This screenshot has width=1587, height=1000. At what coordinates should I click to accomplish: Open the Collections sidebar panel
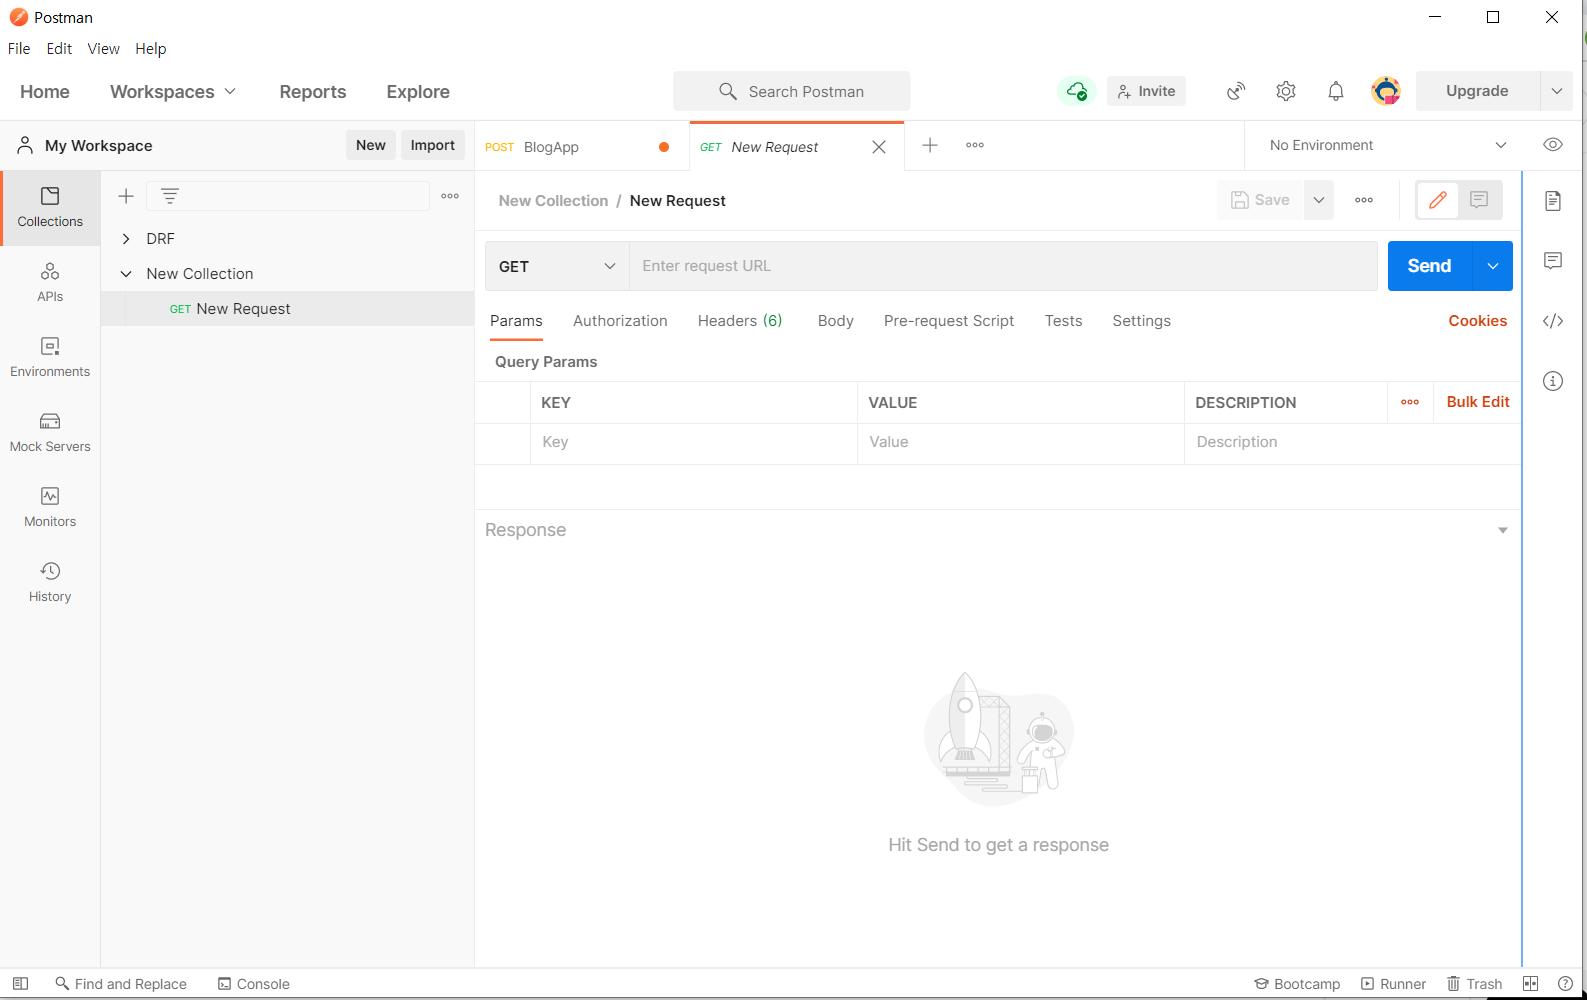[x=50, y=207]
